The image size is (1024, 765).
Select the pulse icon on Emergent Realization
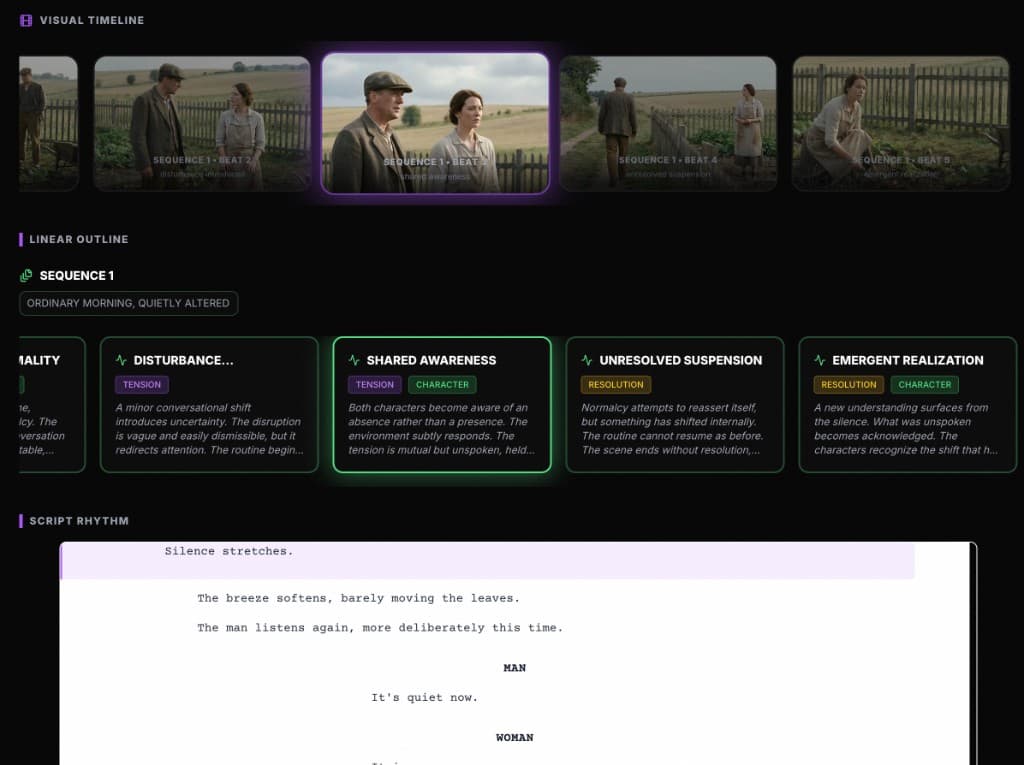click(821, 360)
